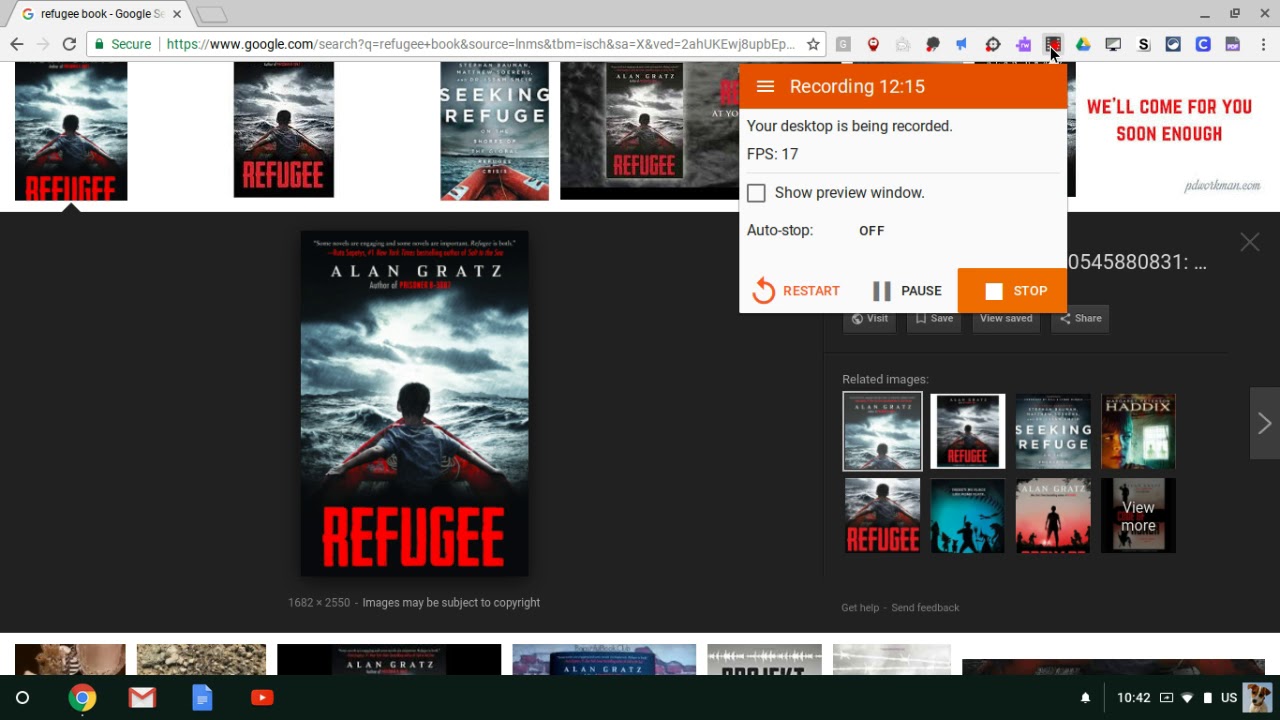Open the gray G extension icon
1280x720 pixels.
[x=843, y=44]
